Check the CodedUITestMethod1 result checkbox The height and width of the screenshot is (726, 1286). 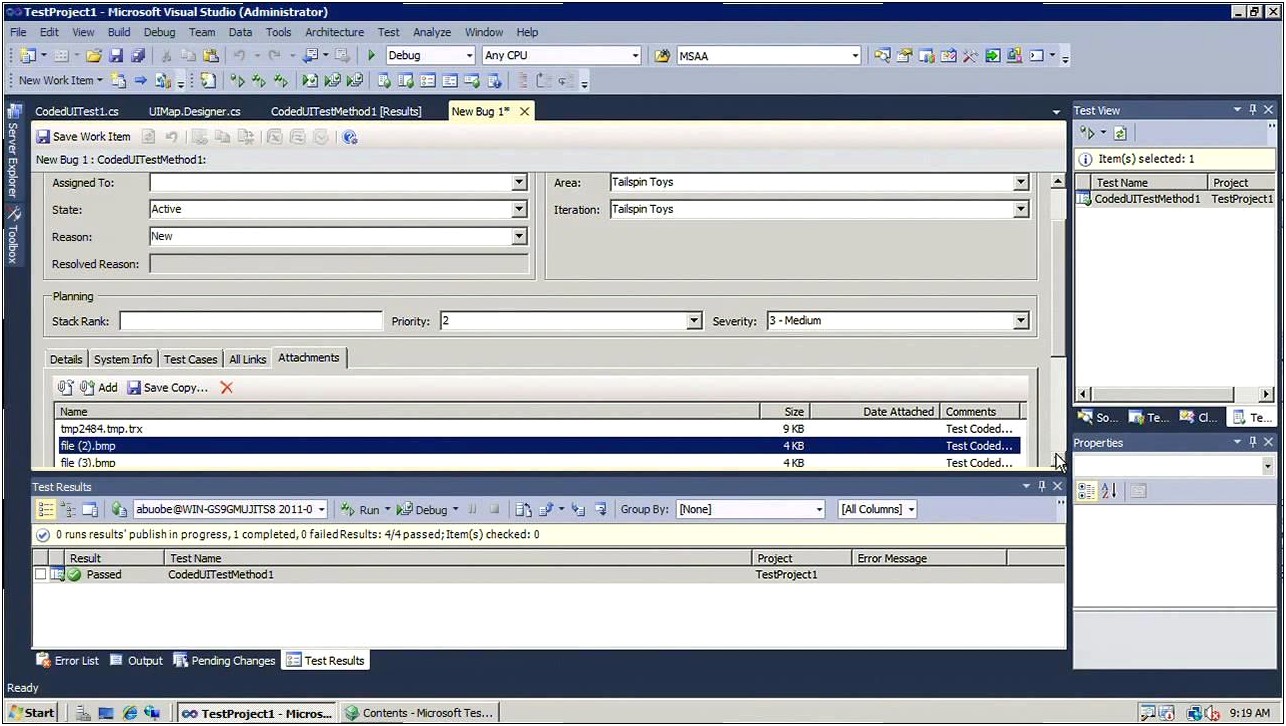[x=41, y=575]
